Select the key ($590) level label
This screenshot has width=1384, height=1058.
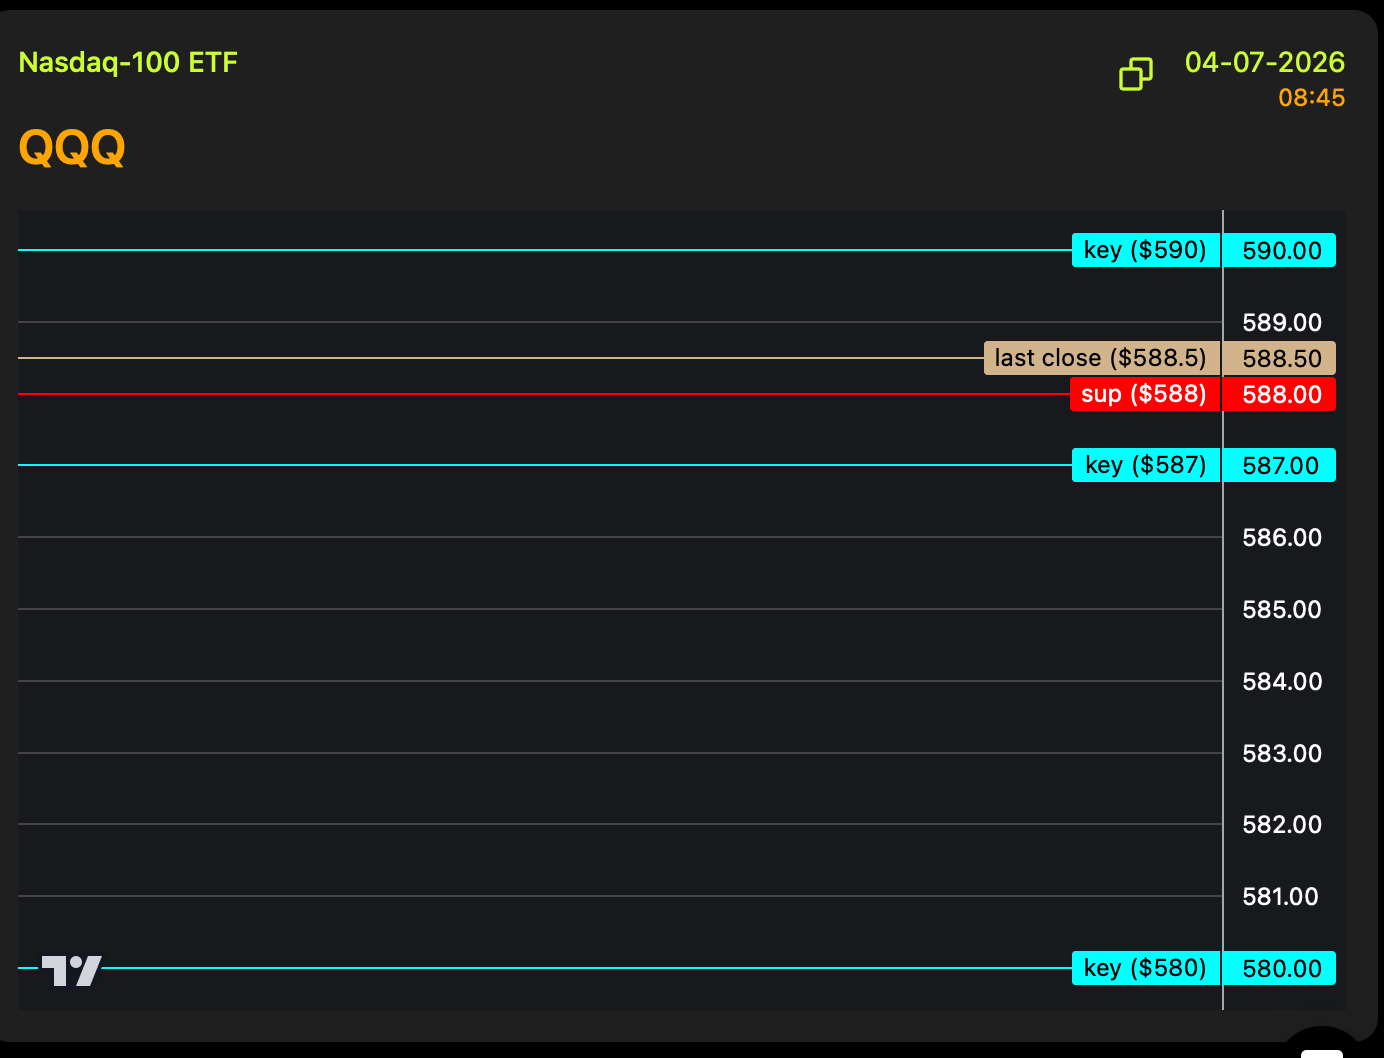[x=1145, y=250]
